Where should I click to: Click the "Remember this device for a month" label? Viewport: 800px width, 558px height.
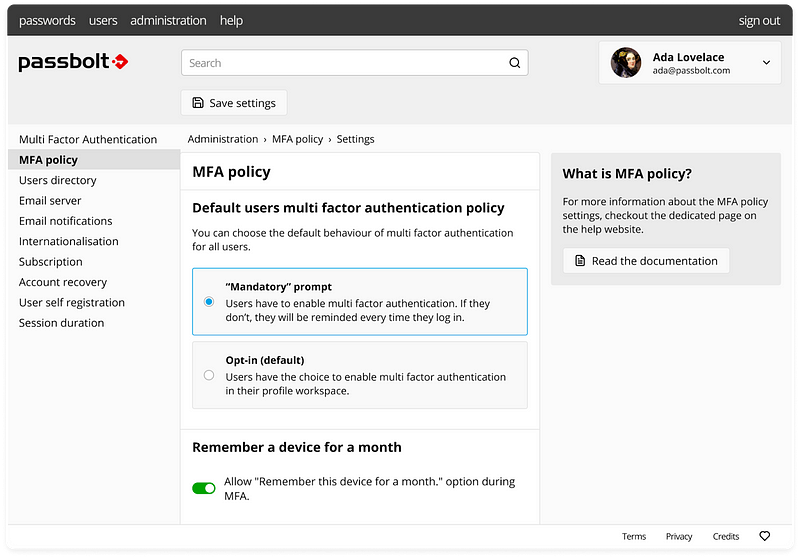[x=369, y=488]
